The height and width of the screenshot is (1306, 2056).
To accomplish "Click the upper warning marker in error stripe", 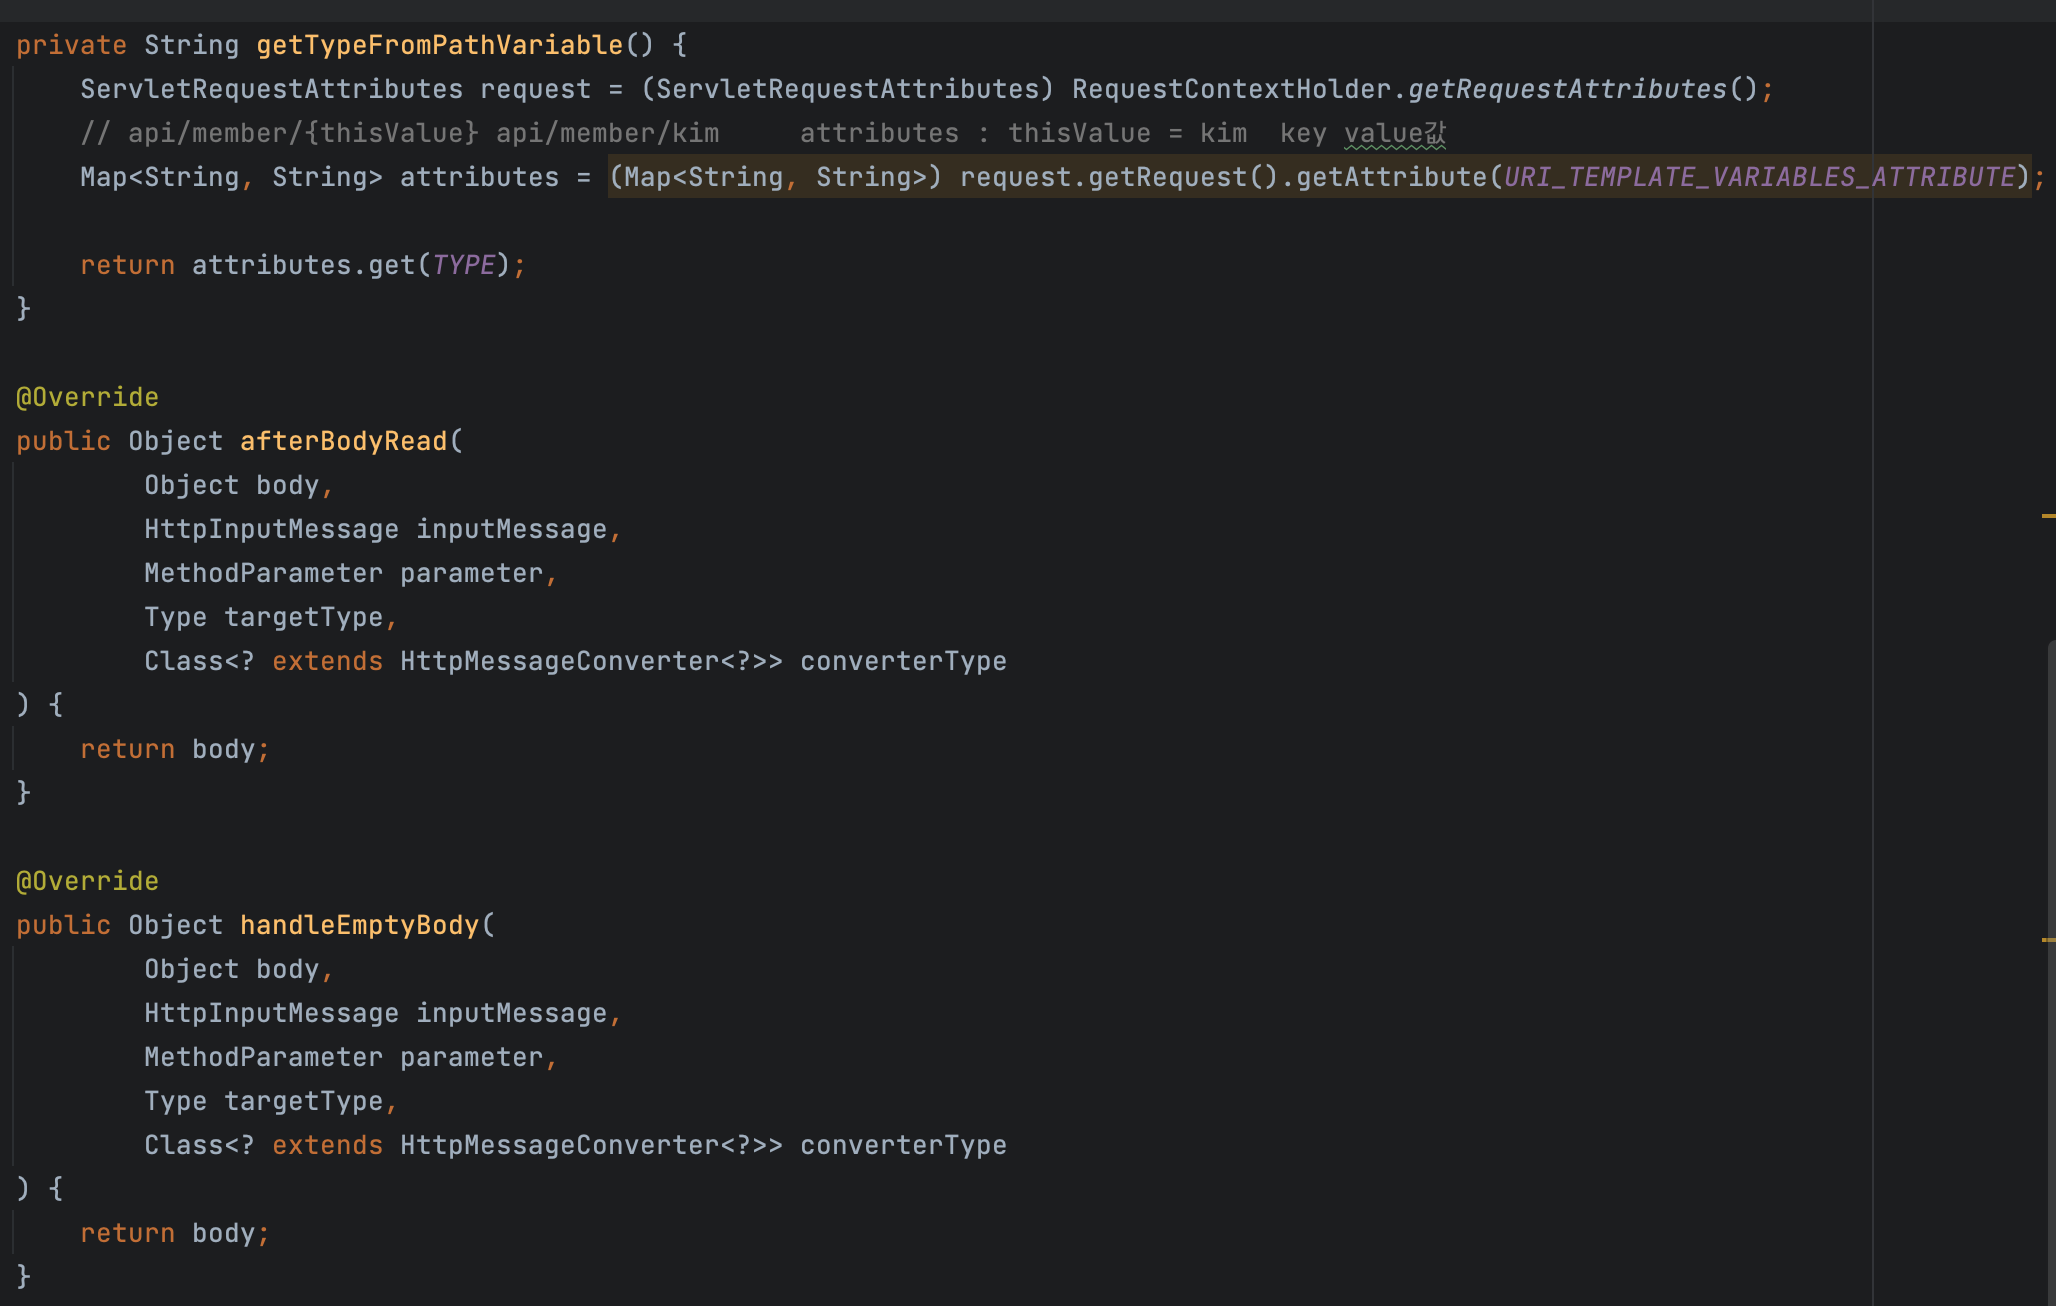I will [2047, 515].
